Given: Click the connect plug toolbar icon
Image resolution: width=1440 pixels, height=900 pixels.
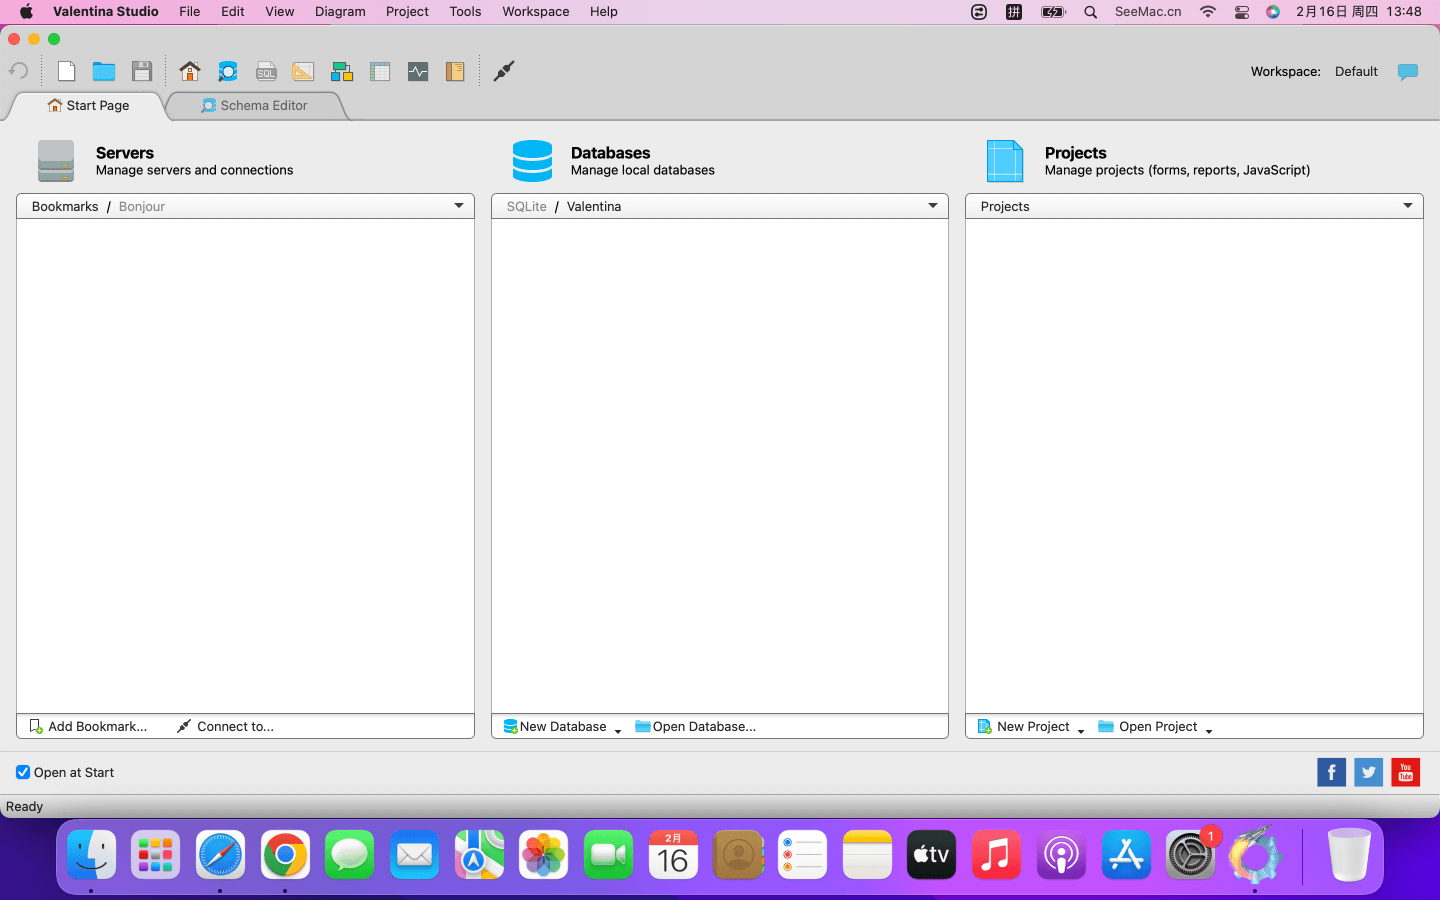Looking at the screenshot, I should tap(504, 71).
